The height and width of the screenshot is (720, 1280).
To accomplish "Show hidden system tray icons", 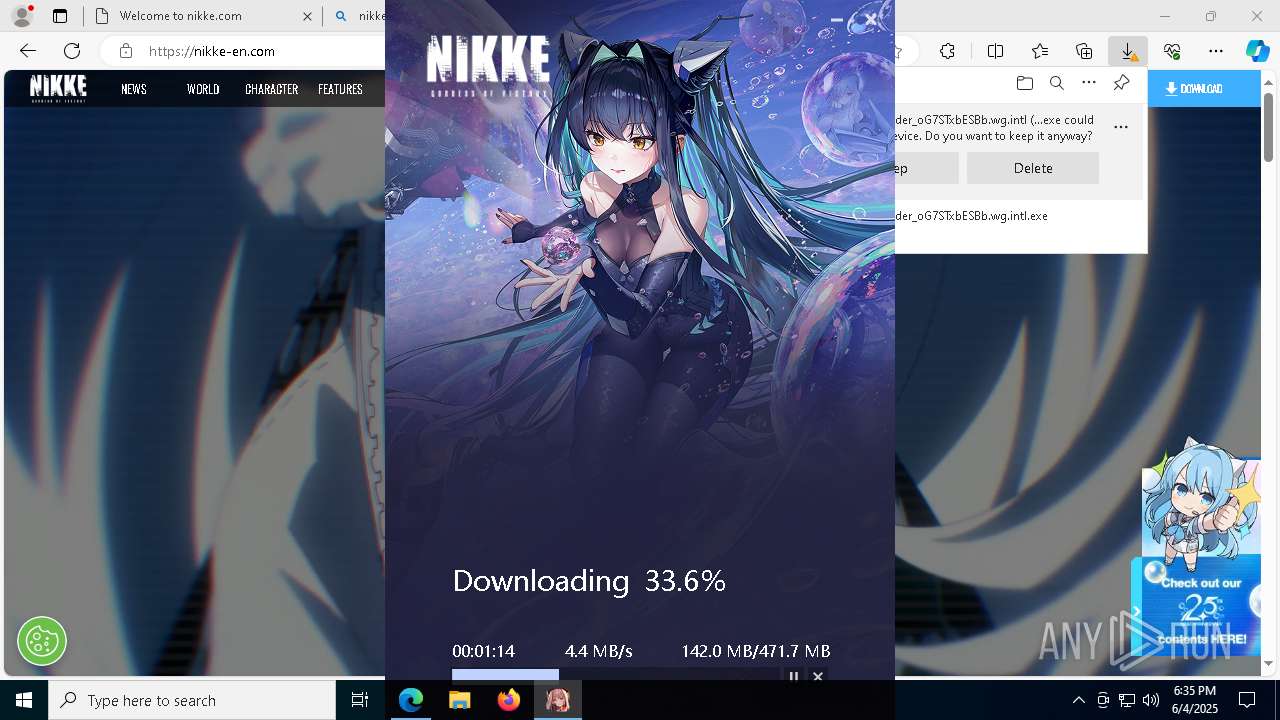I will point(1079,700).
